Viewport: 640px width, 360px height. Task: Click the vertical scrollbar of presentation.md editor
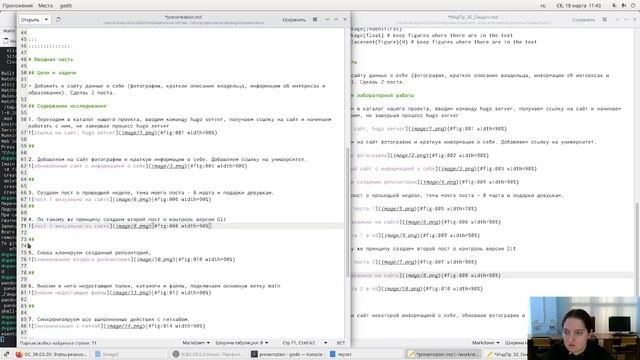click(x=348, y=212)
